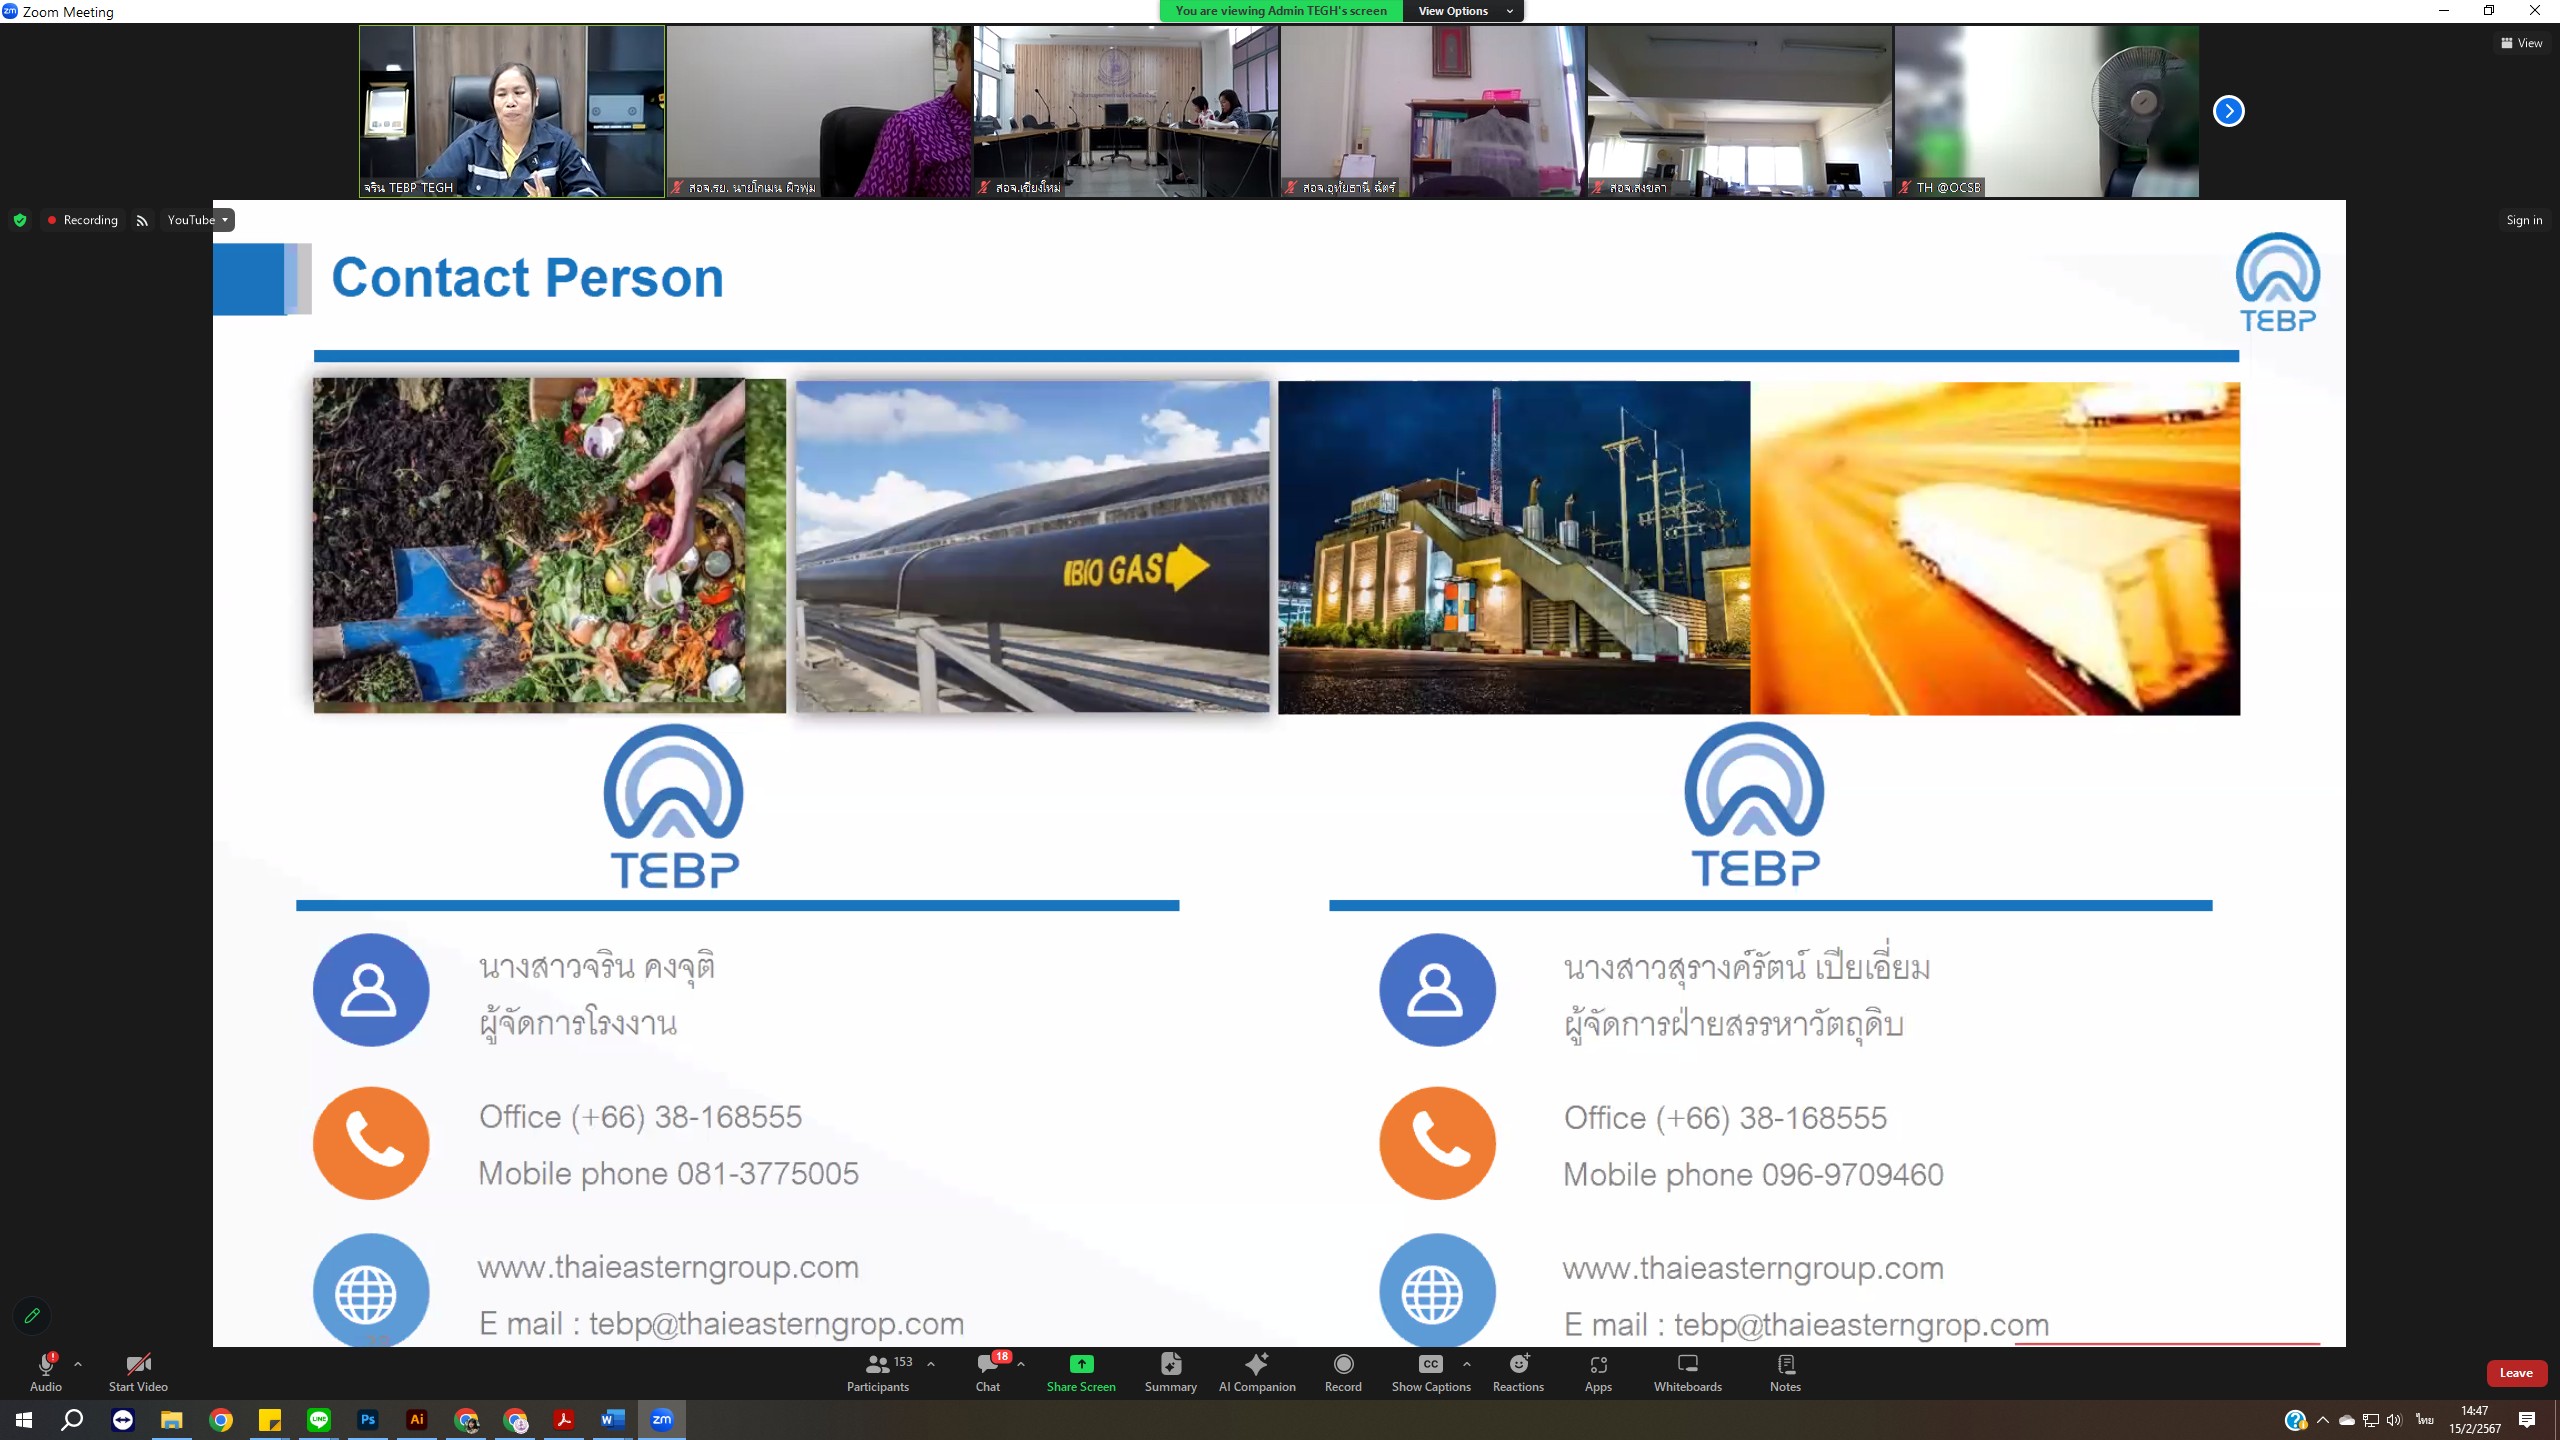Expand audio options arrow
Viewport: 2560px width, 1440px height.
(x=78, y=1364)
